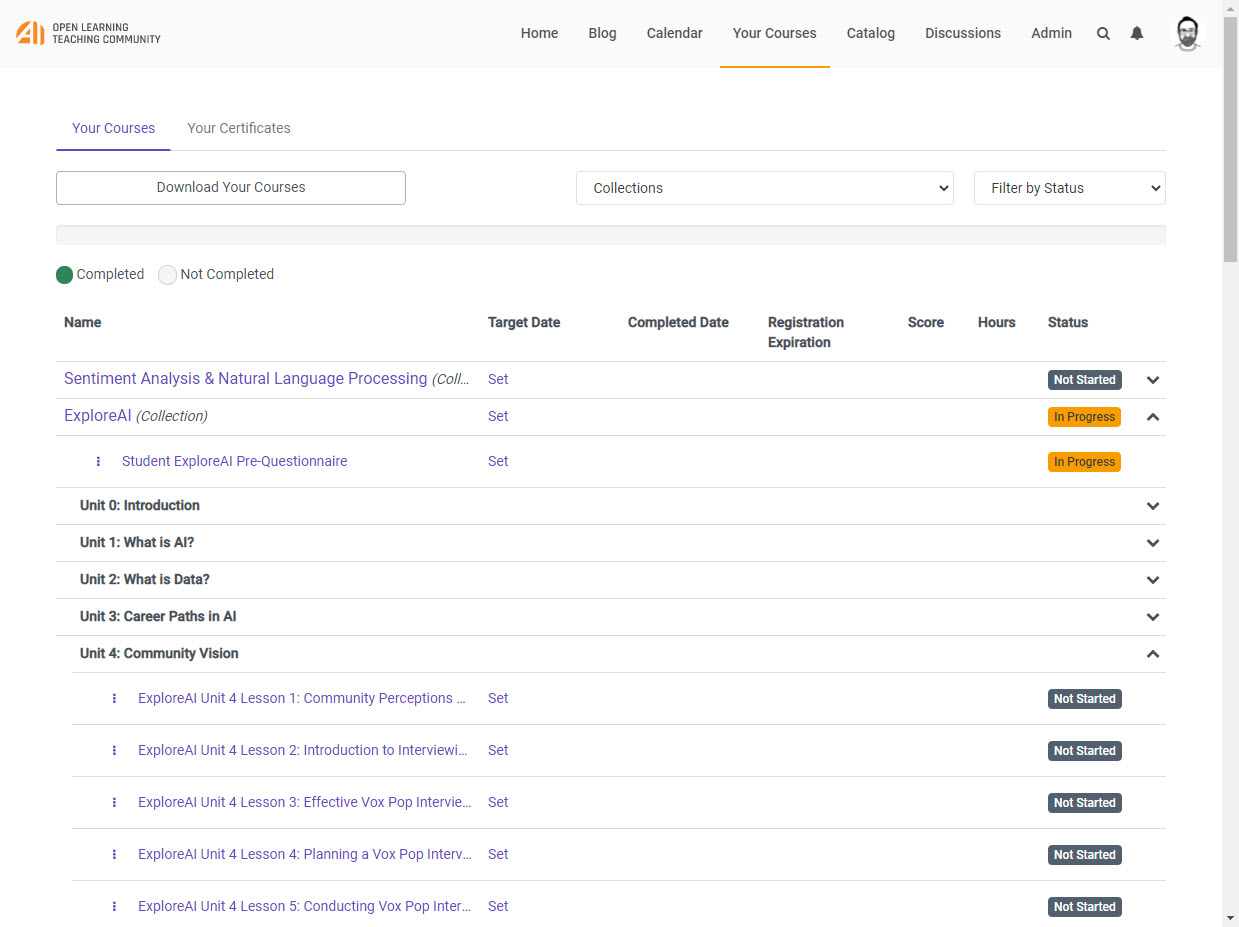The height and width of the screenshot is (927, 1239).
Task: Click the Completed Date column header
Action: (x=678, y=322)
